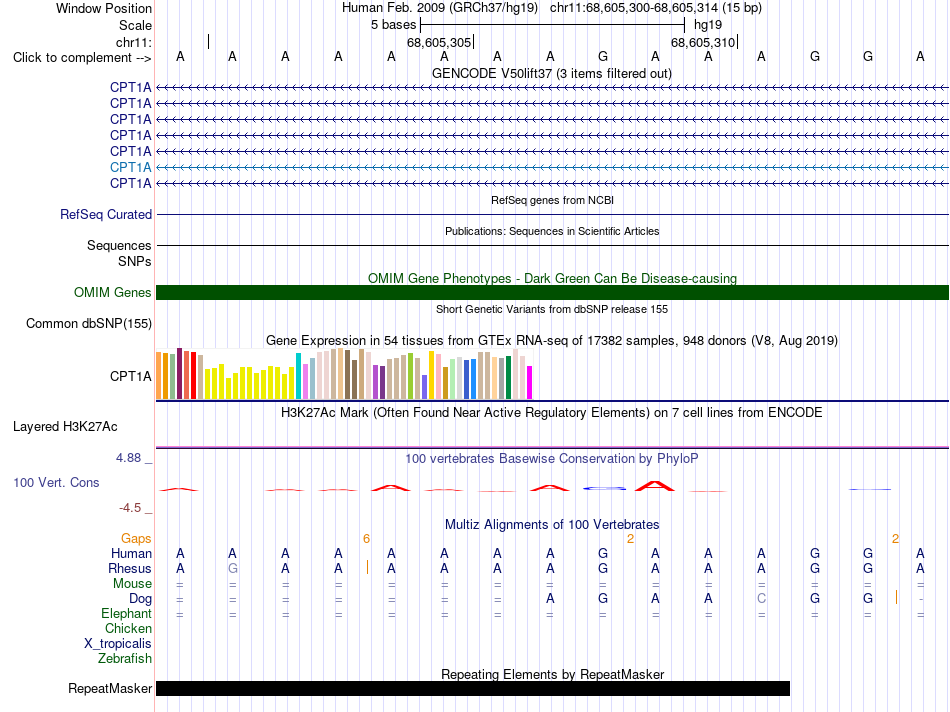This screenshot has width=950, height=712.
Task: Click the magenta bar in GTEx chart
Action: (x=529, y=382)
